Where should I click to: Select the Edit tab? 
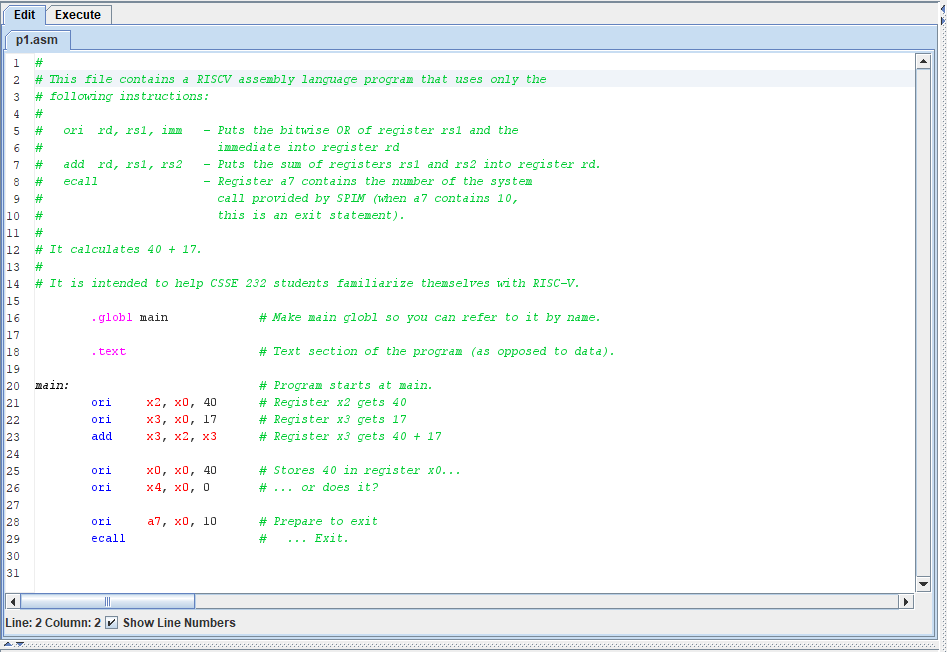click(x=24, y=15)
